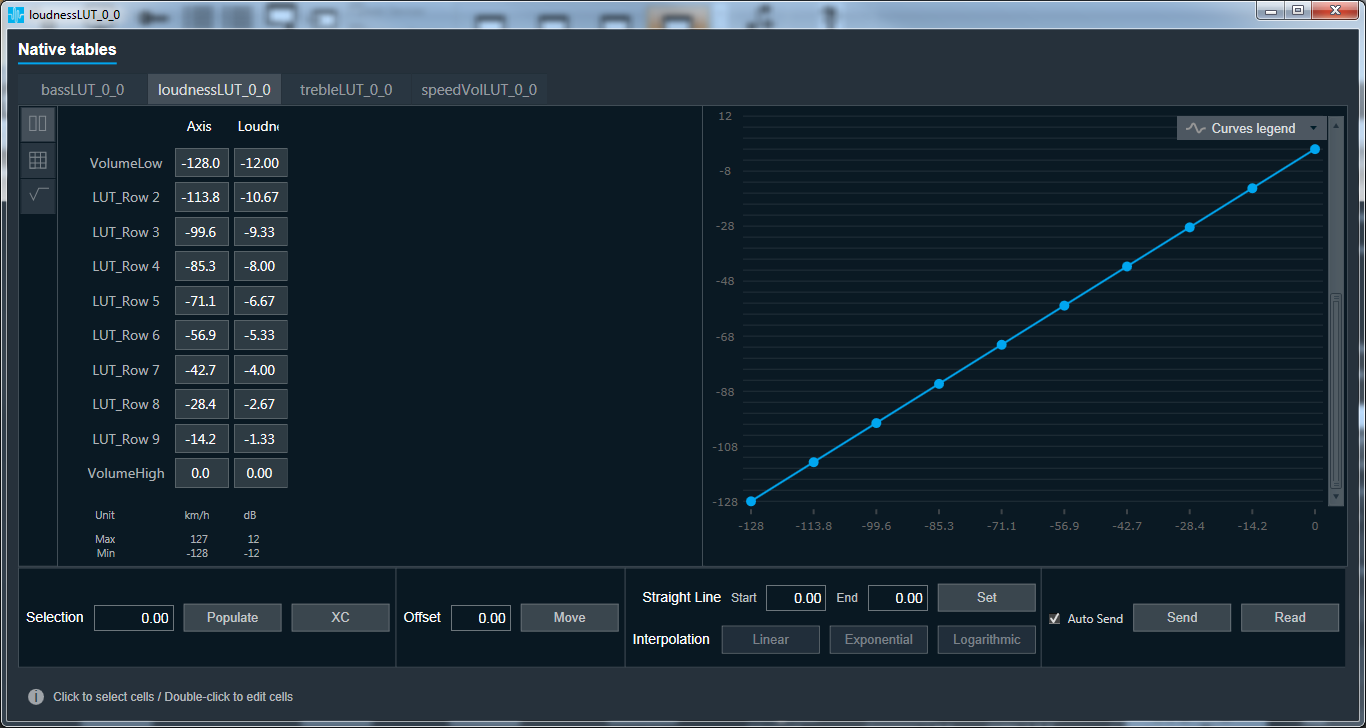Select LUT_Row 8 axis cell -28.4
This screenshot has height=728, width=1366.
[x=202, y=404]
